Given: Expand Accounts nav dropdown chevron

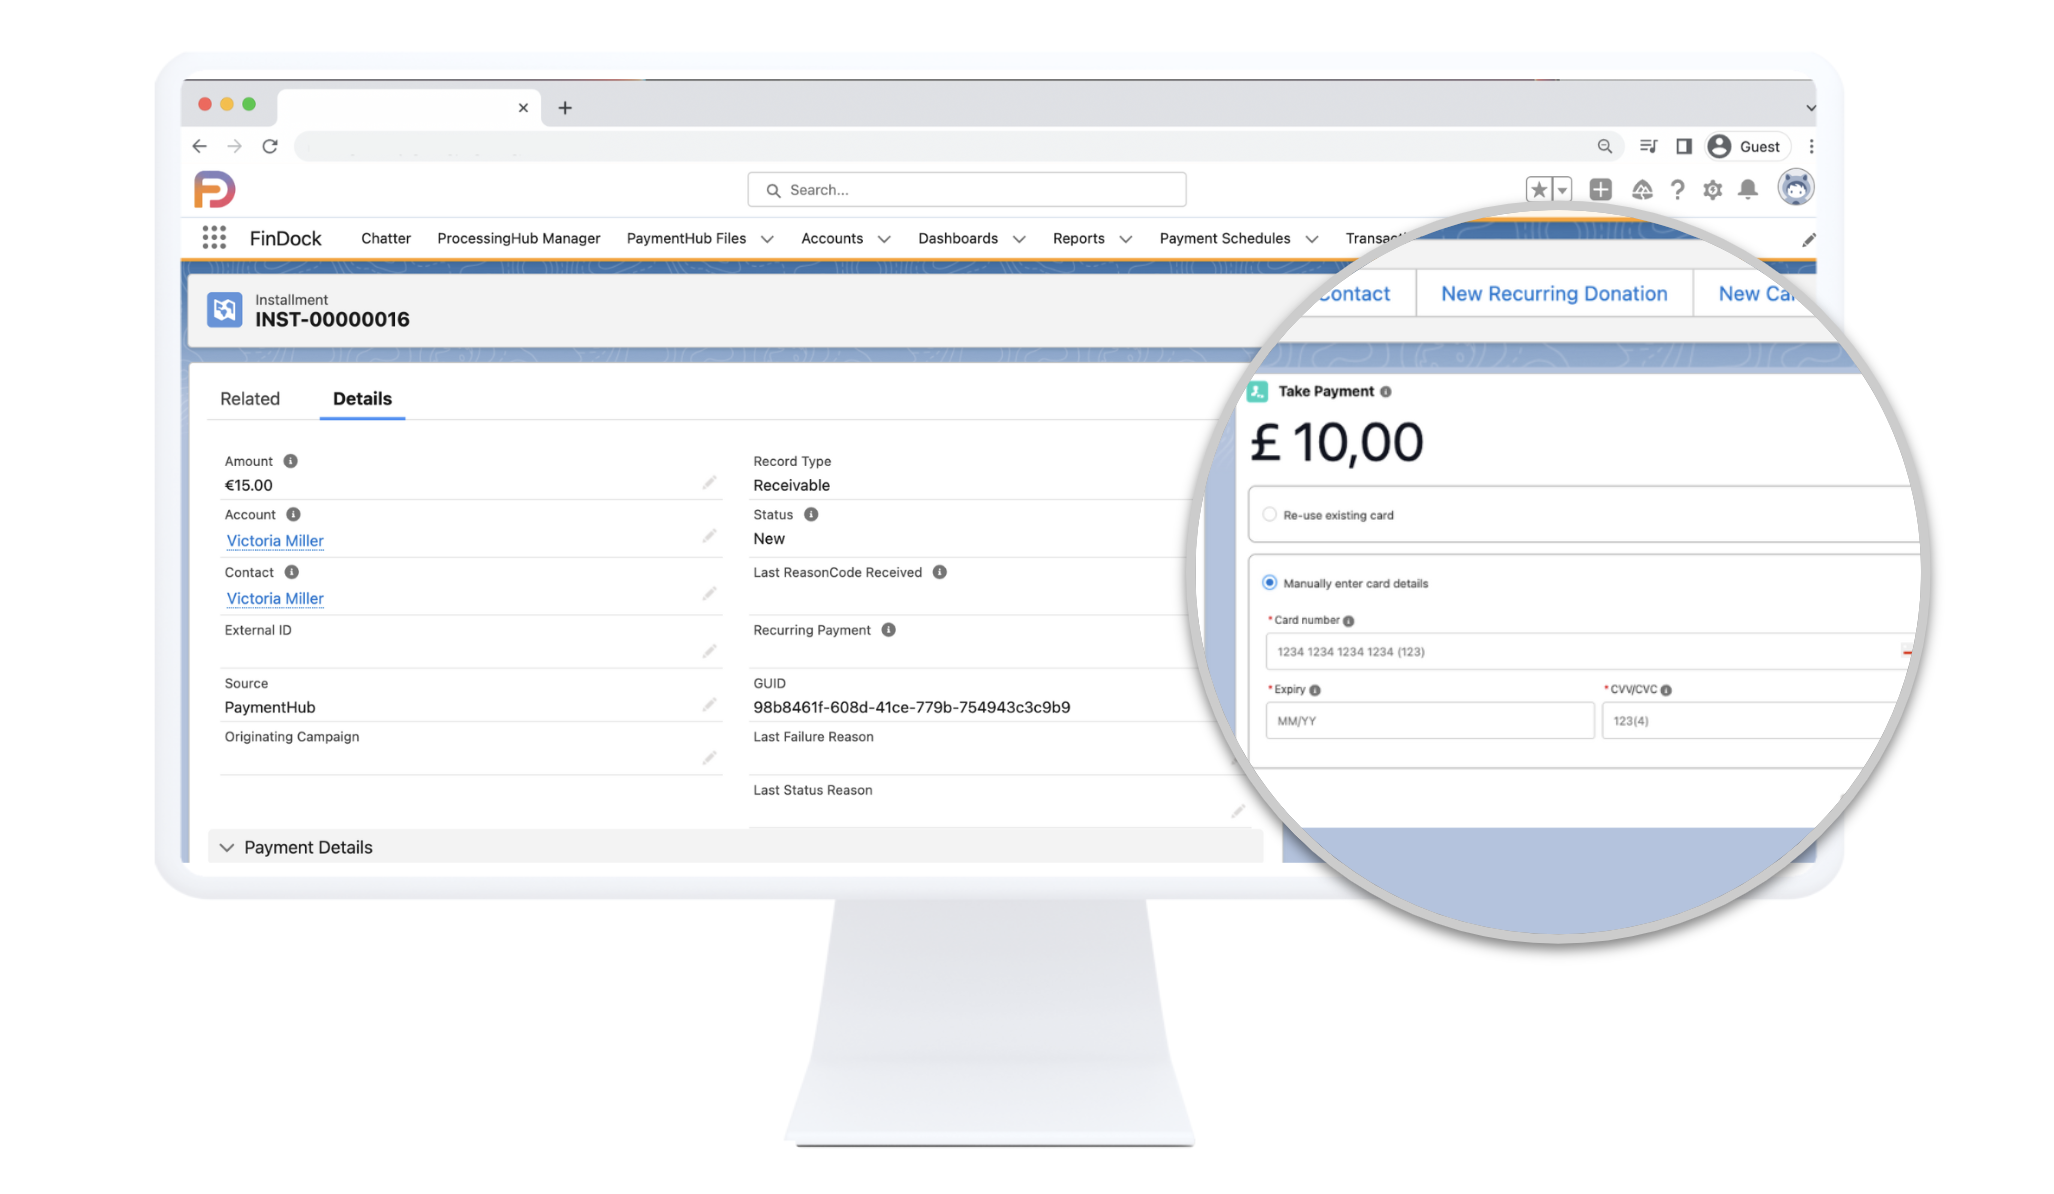Looking at the screenshot, I should (x=884, y=239).
